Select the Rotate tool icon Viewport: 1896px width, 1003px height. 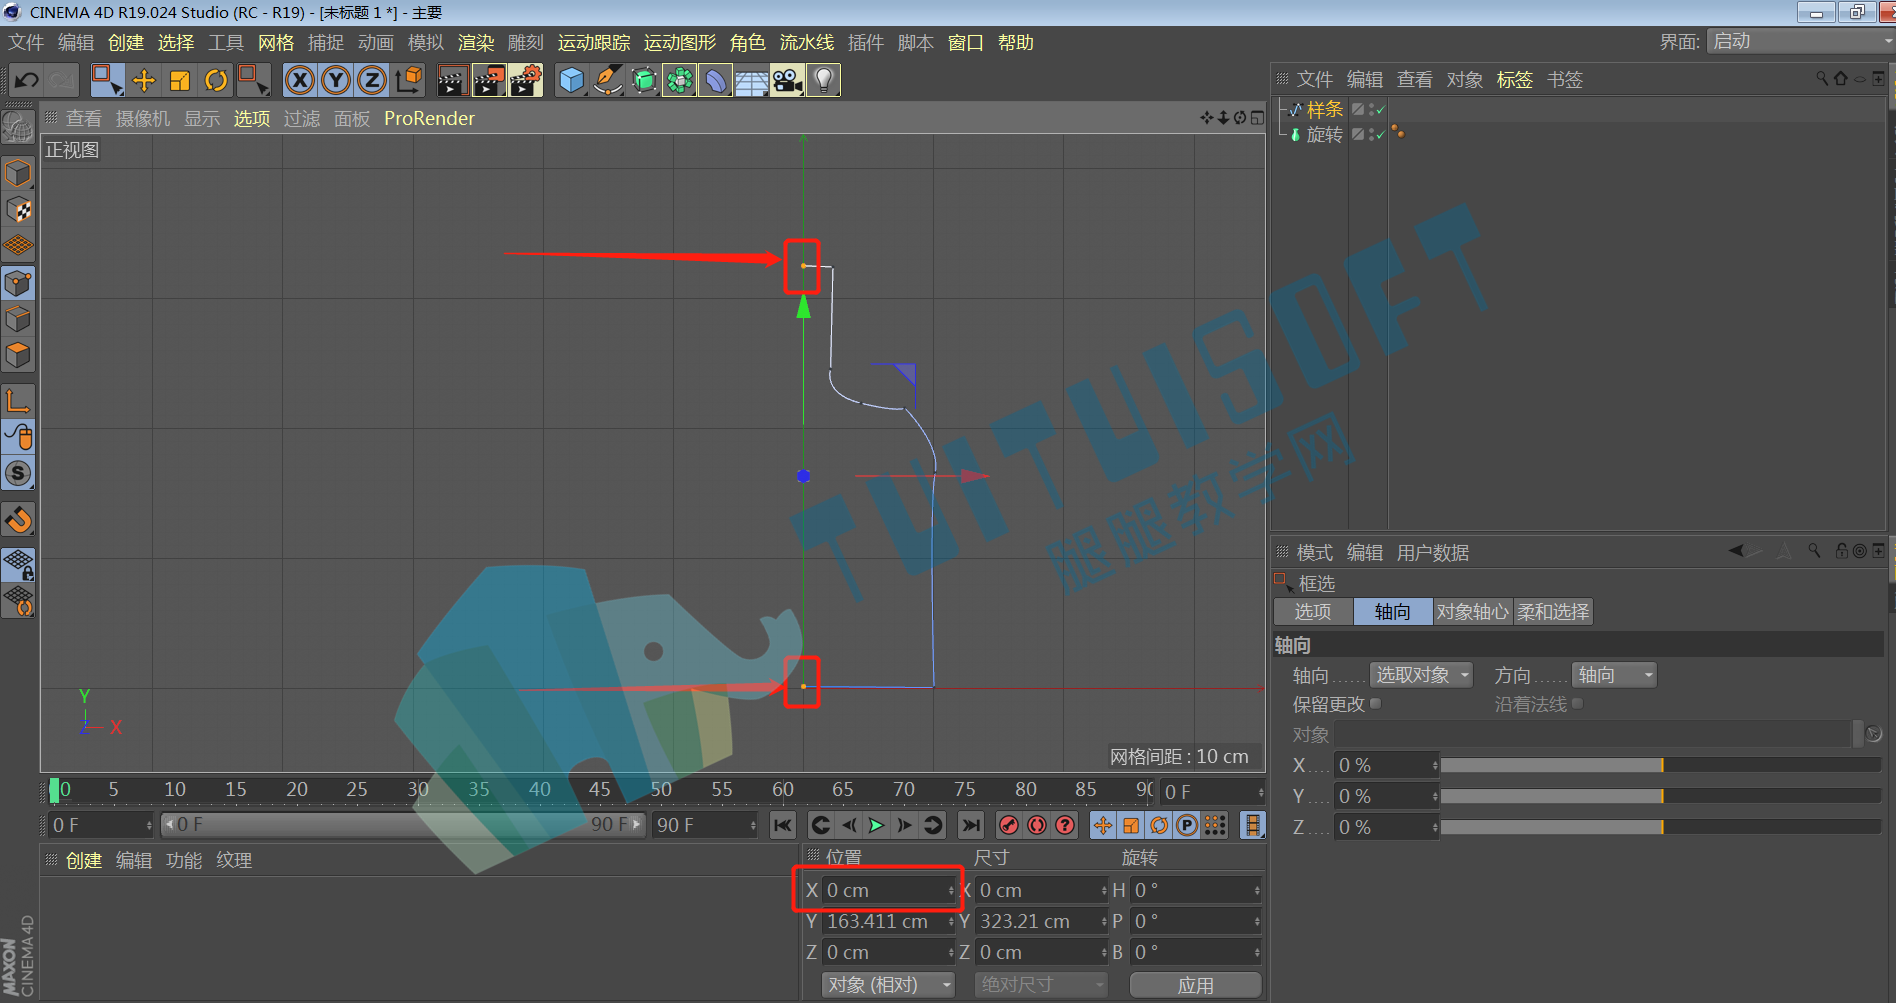[216, 80]
